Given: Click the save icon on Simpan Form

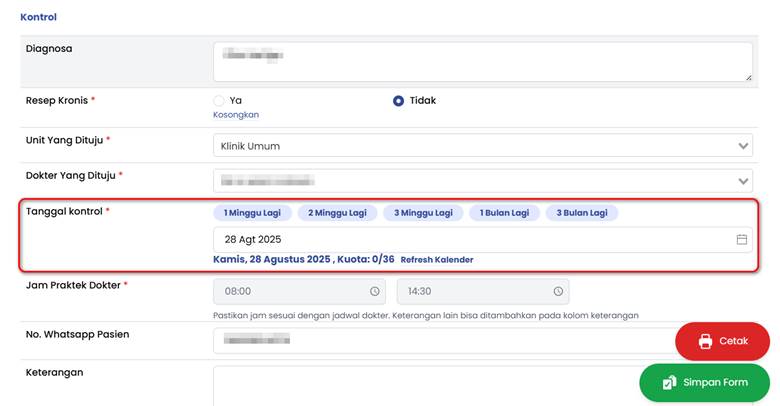Looking at the screenshot, I should [x=669, y=382].
